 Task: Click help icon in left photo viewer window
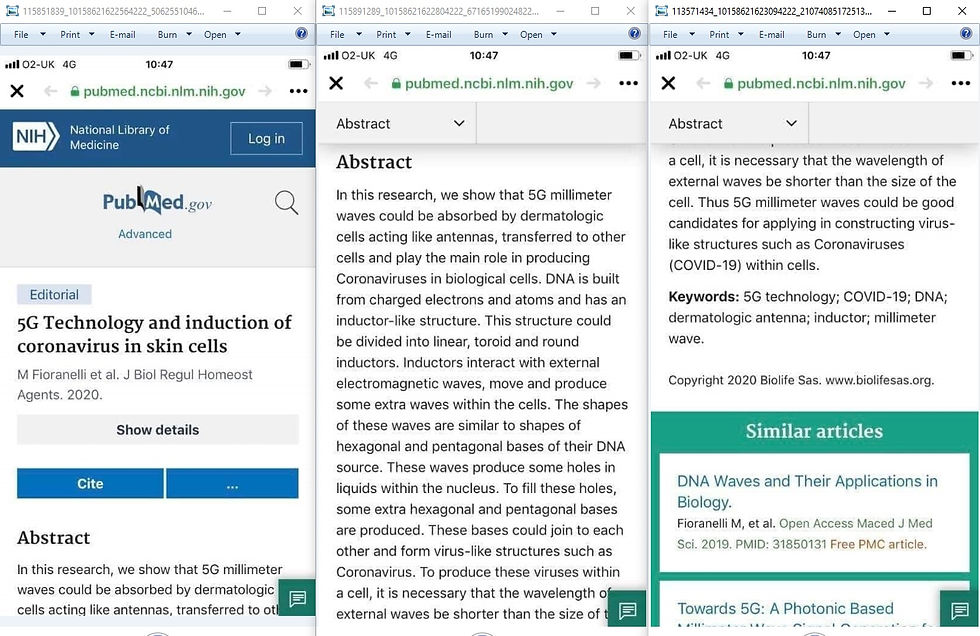pos(301,34)
